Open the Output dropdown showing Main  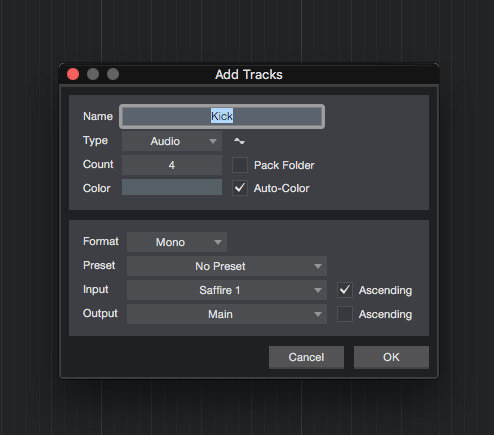pyautogui.click(x=227, y=314)
